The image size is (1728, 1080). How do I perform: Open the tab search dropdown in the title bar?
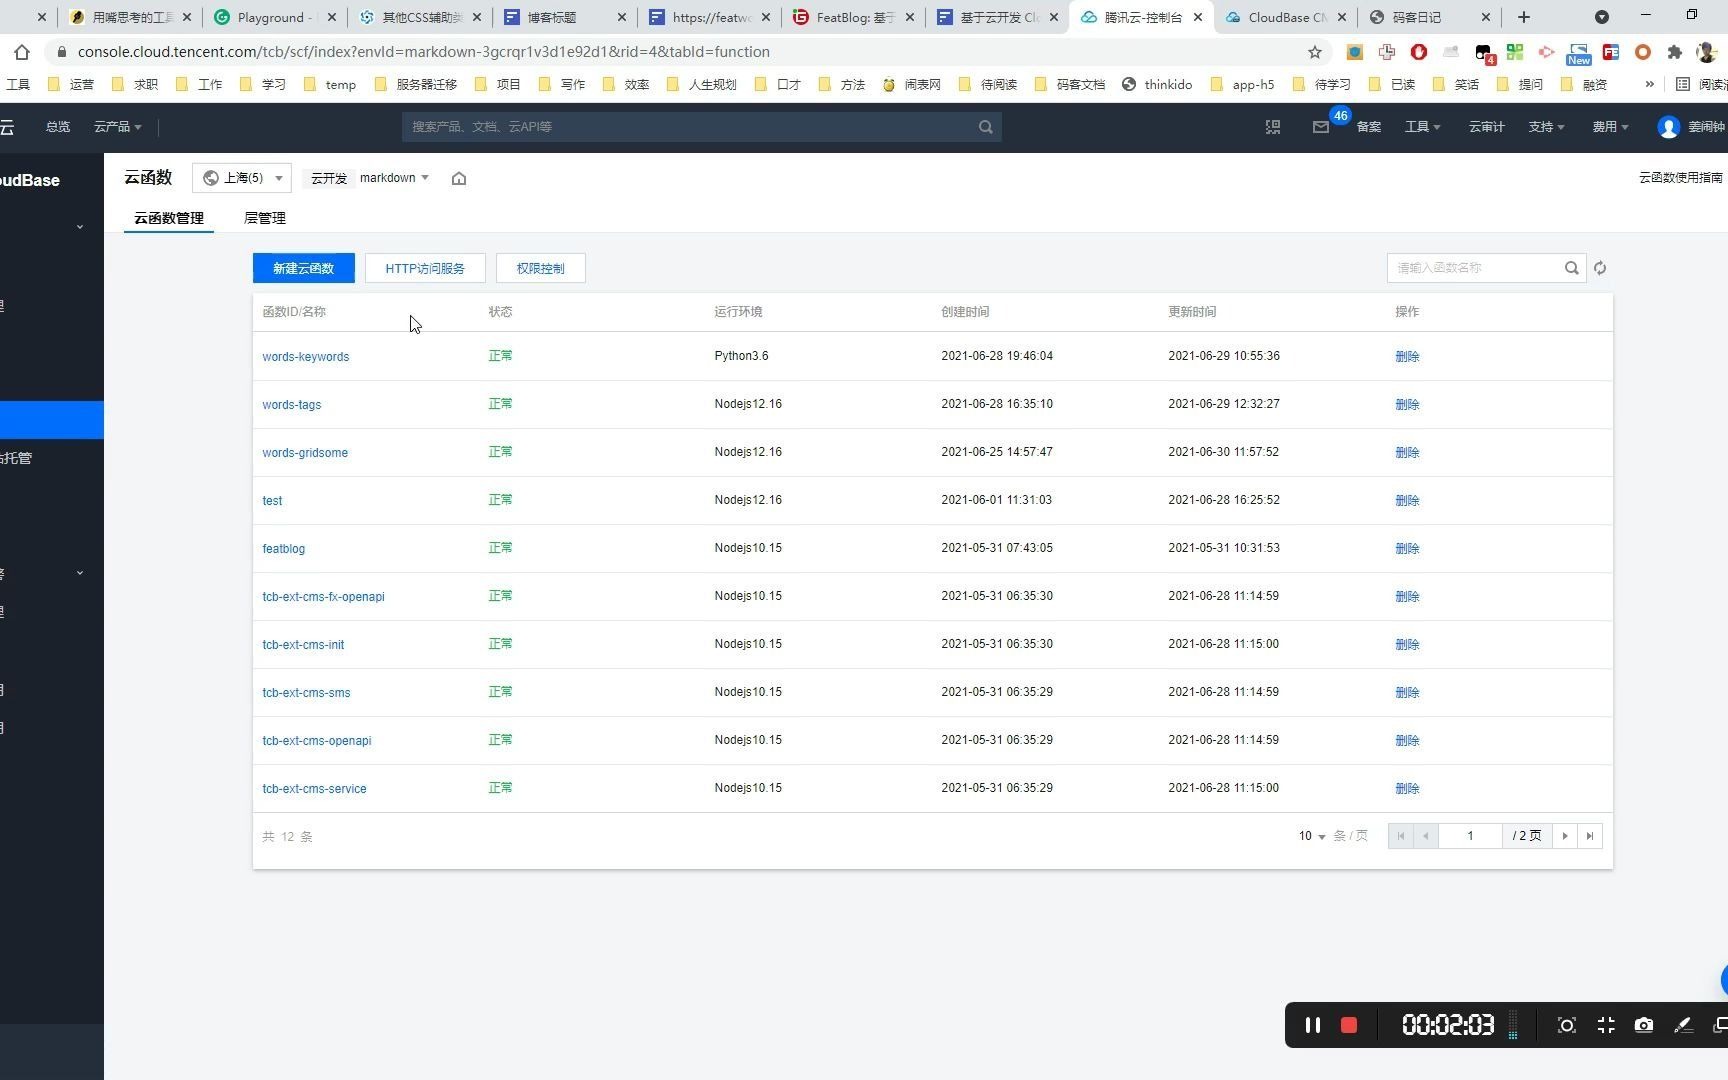click(x=1601, y=17)
